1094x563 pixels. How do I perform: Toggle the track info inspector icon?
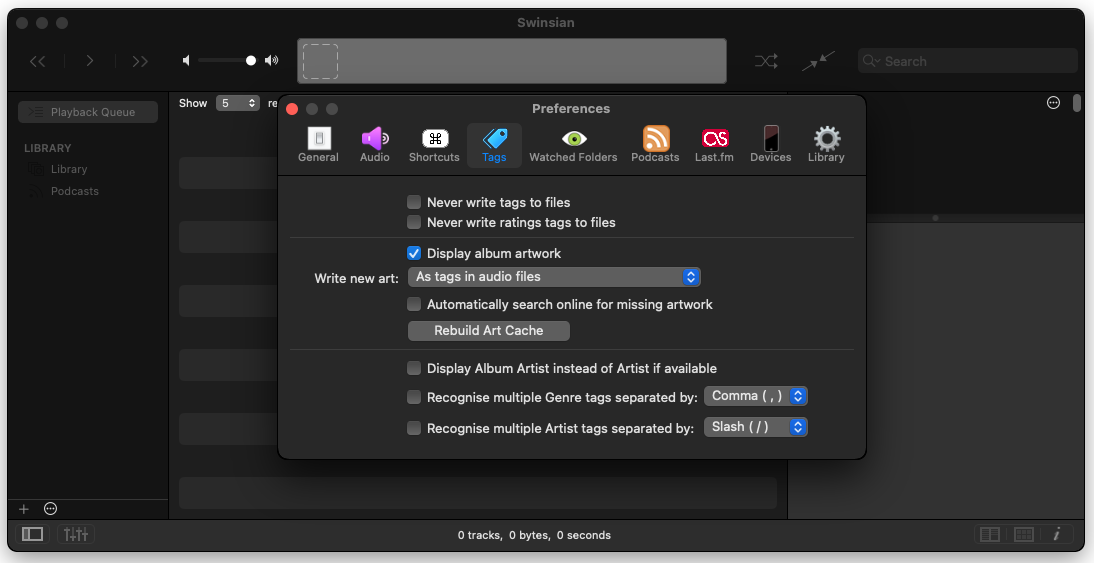coord(1057,535)
